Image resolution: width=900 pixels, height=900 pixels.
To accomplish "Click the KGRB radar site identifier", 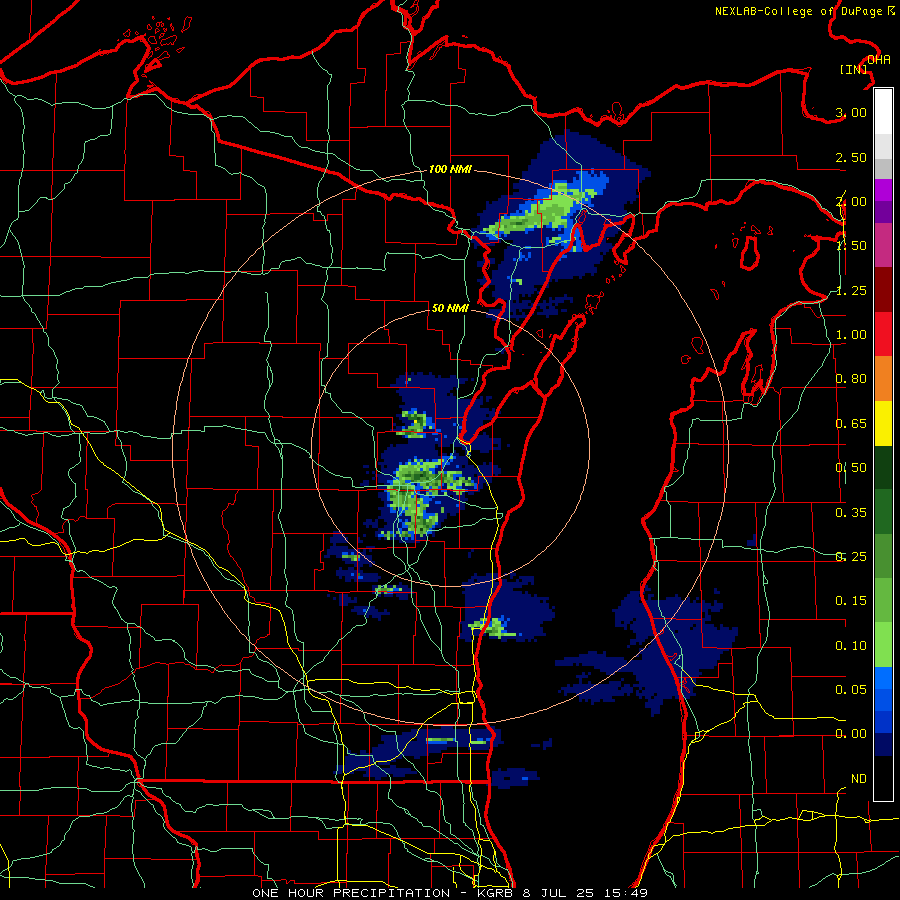I will pyautogui.click(x=497, y=893).
